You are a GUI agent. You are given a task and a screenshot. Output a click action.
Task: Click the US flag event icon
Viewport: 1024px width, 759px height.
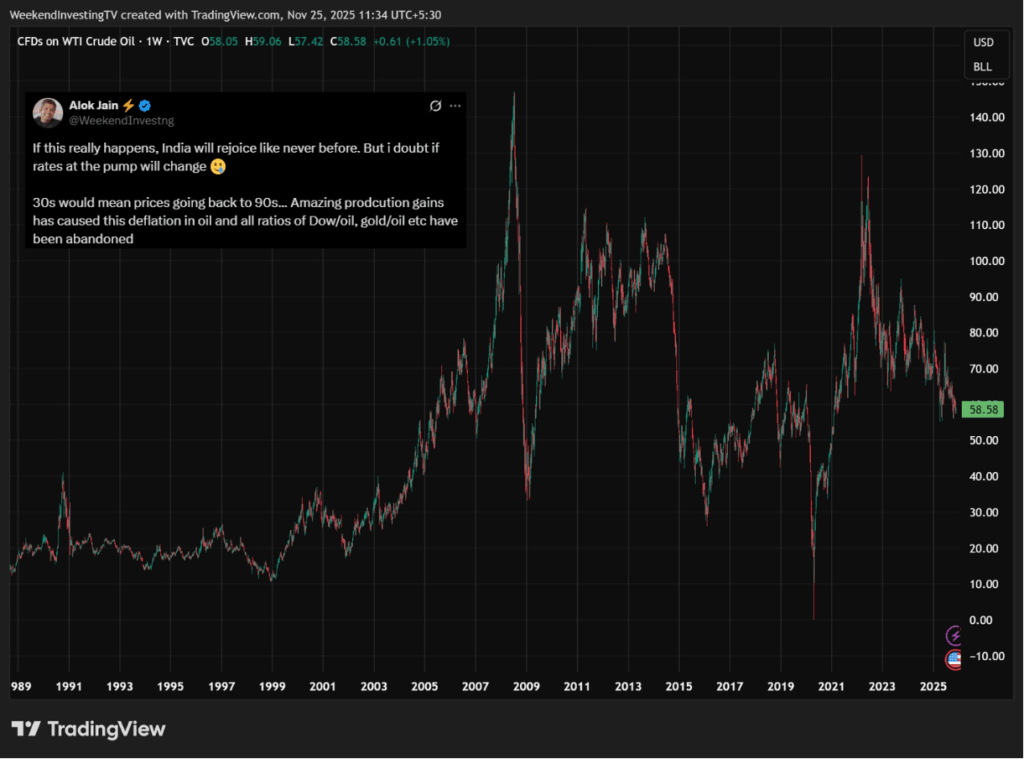[954, 659]
